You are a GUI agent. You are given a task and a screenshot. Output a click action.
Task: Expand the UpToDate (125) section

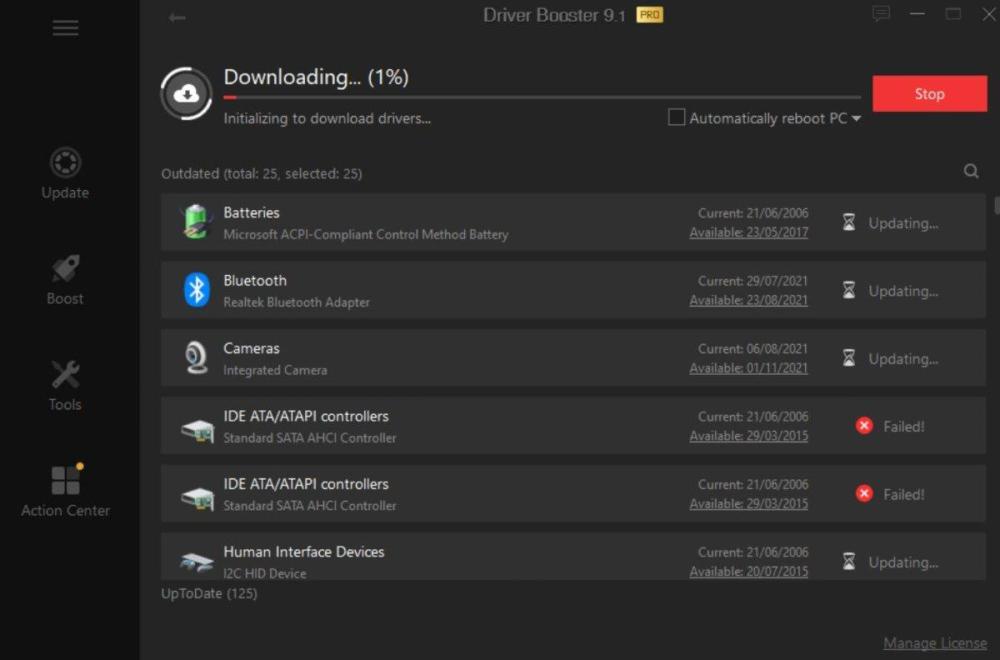tap(209, 593)
